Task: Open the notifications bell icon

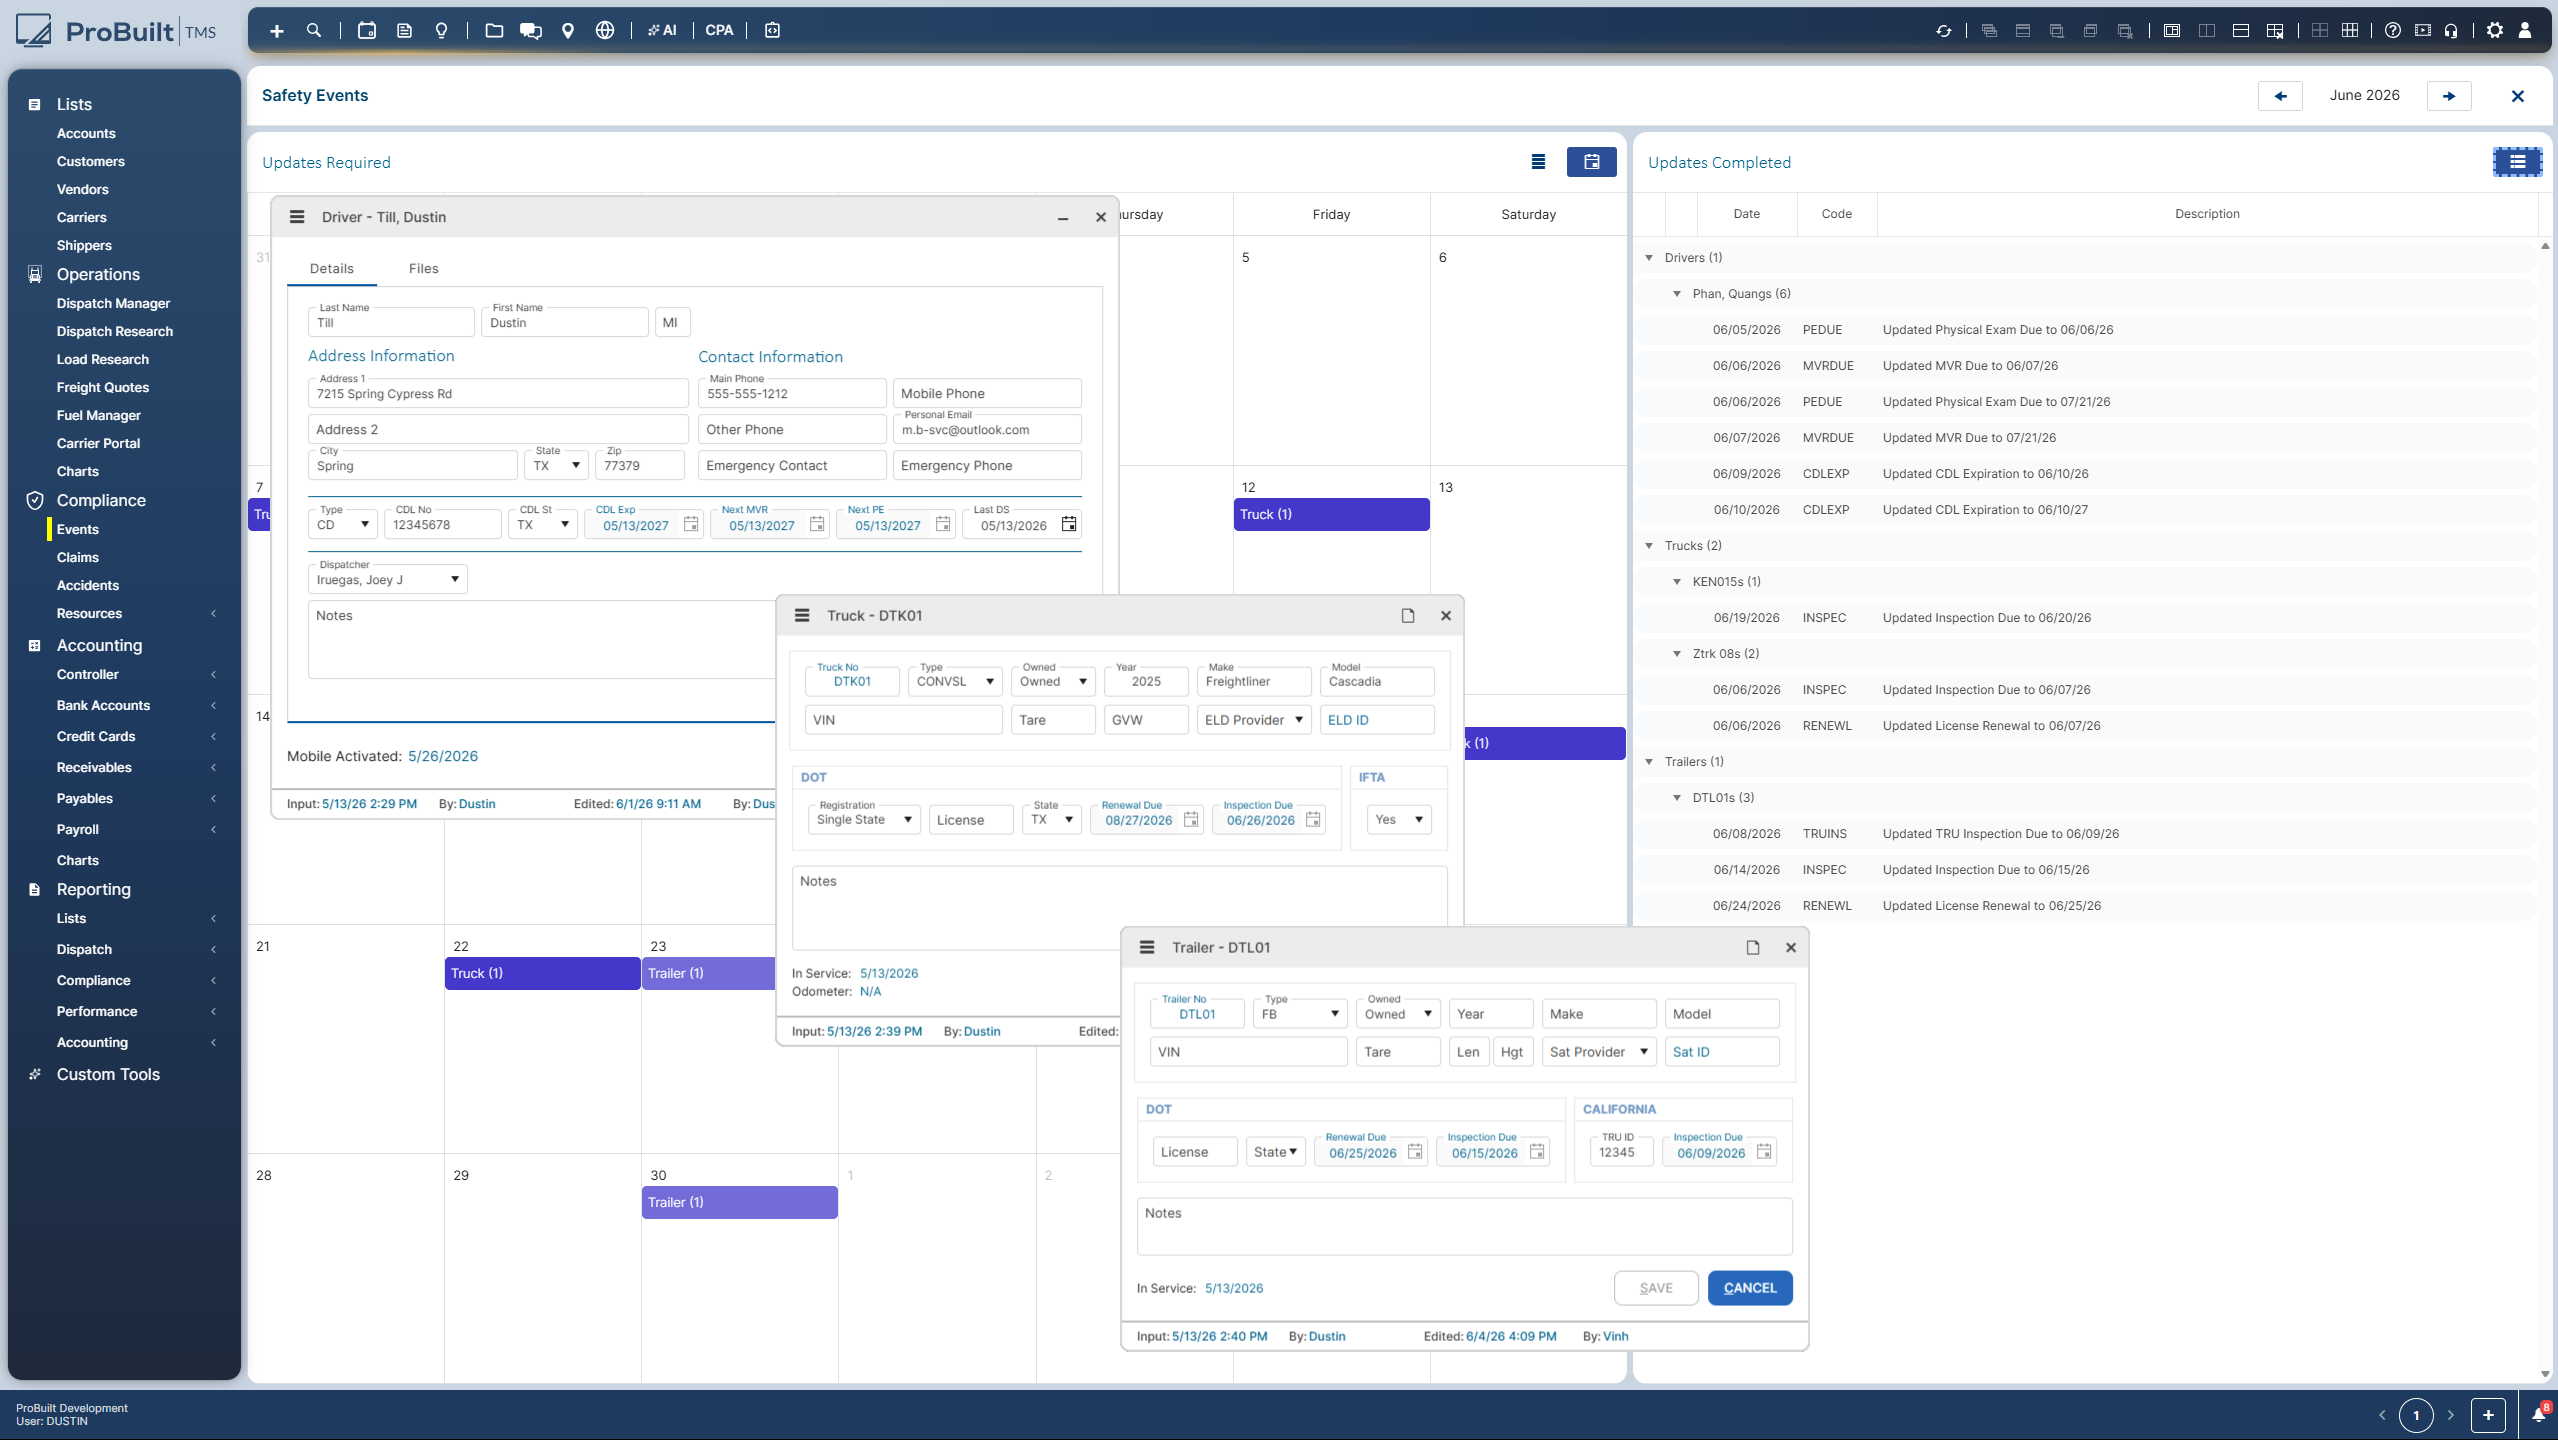Action: pyautogui.click(x=2539, y=1414)
